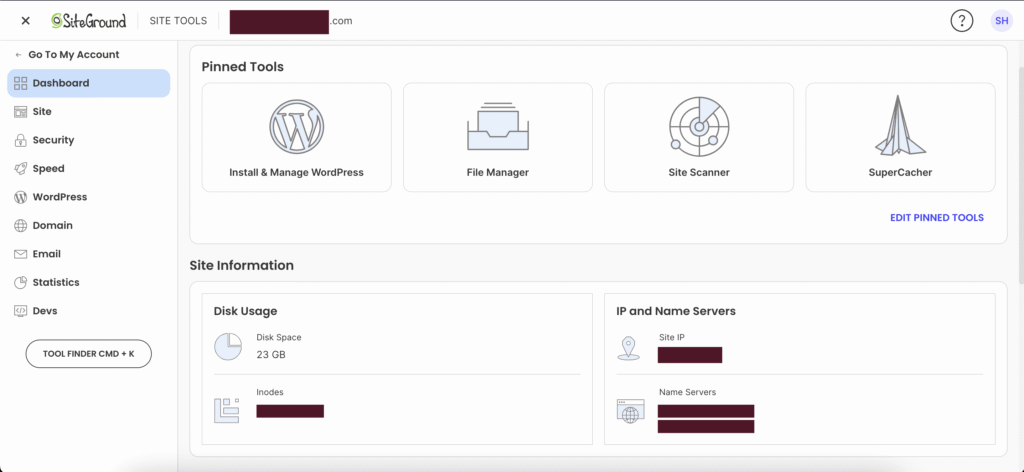Click the Disk Space pie chart icon
Viewport: 1024px width, 472px height.
[228, 346]
